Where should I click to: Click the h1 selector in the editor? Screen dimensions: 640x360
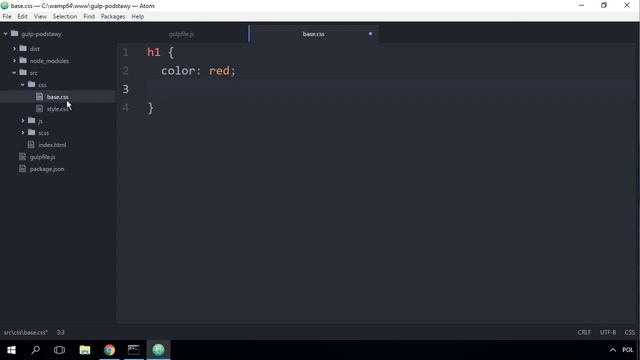[x=154, y=52]
